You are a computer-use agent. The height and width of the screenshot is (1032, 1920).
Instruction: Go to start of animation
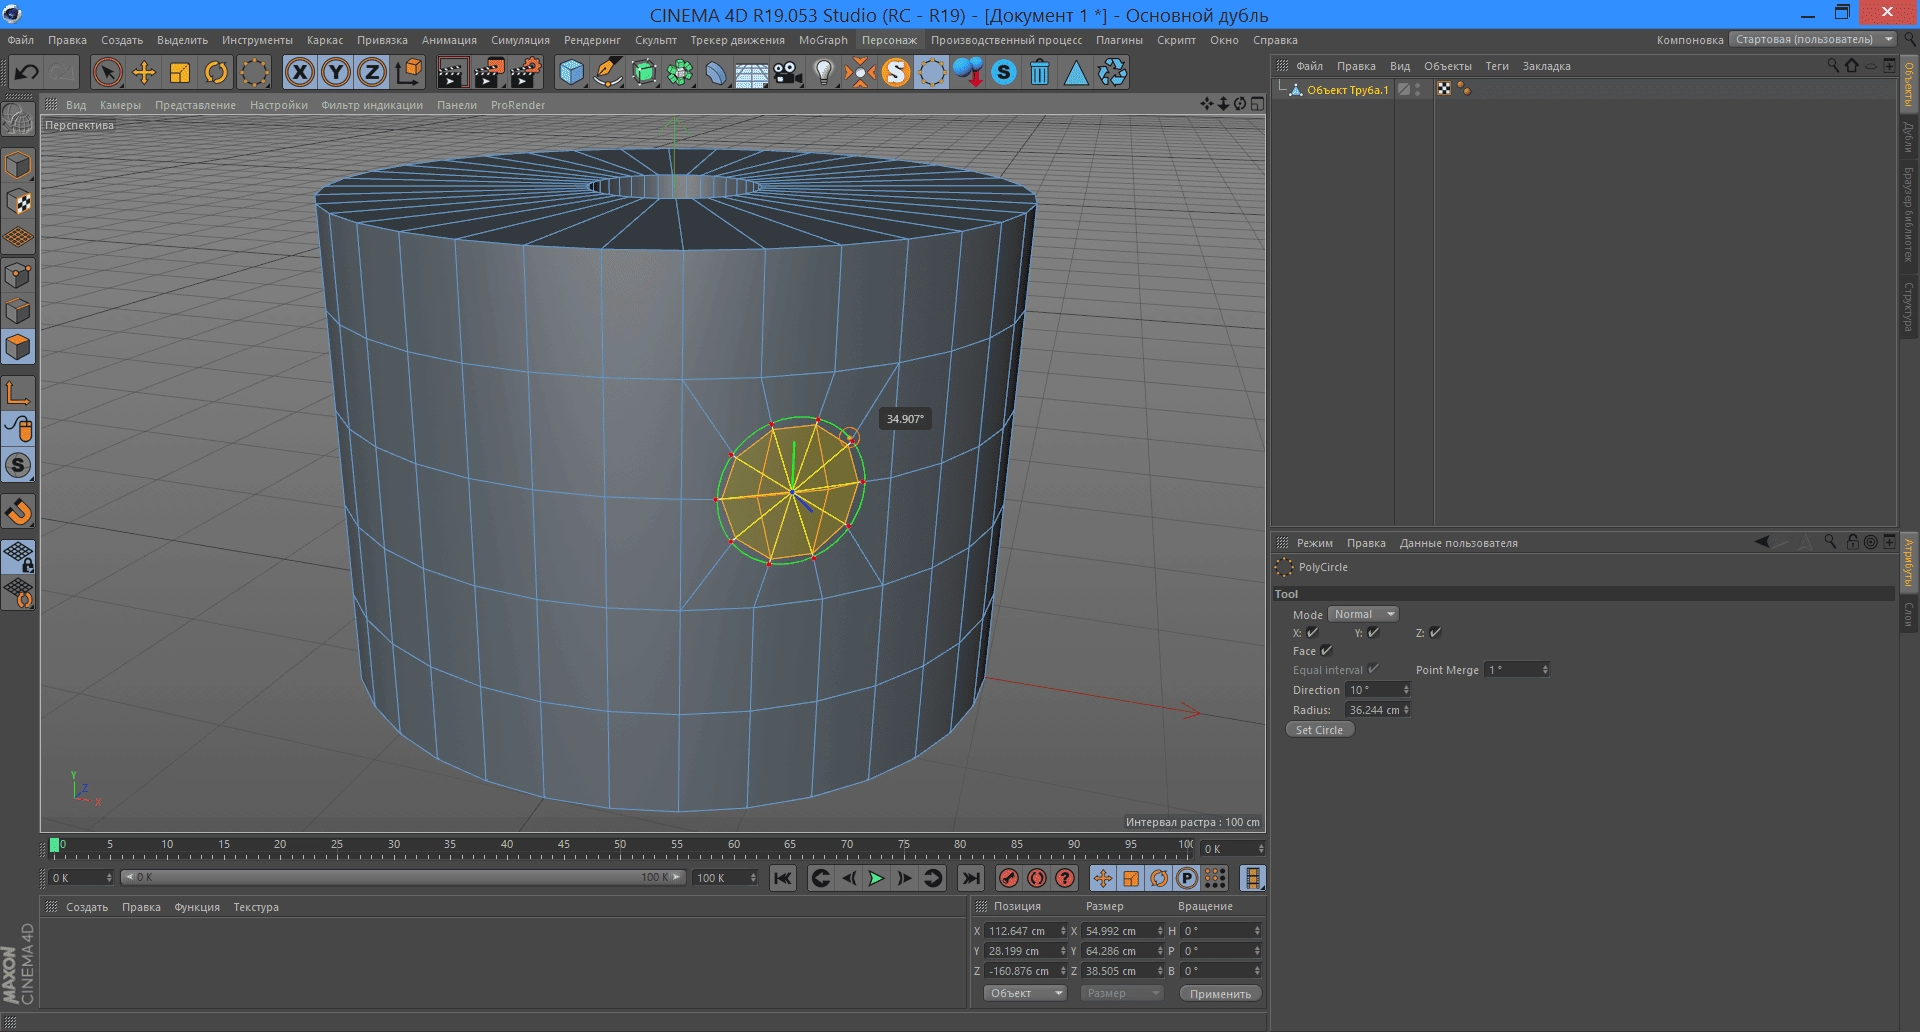(783, 878)
